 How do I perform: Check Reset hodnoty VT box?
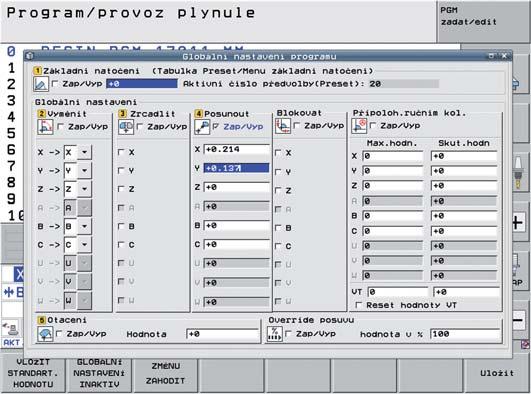point(359,305)
